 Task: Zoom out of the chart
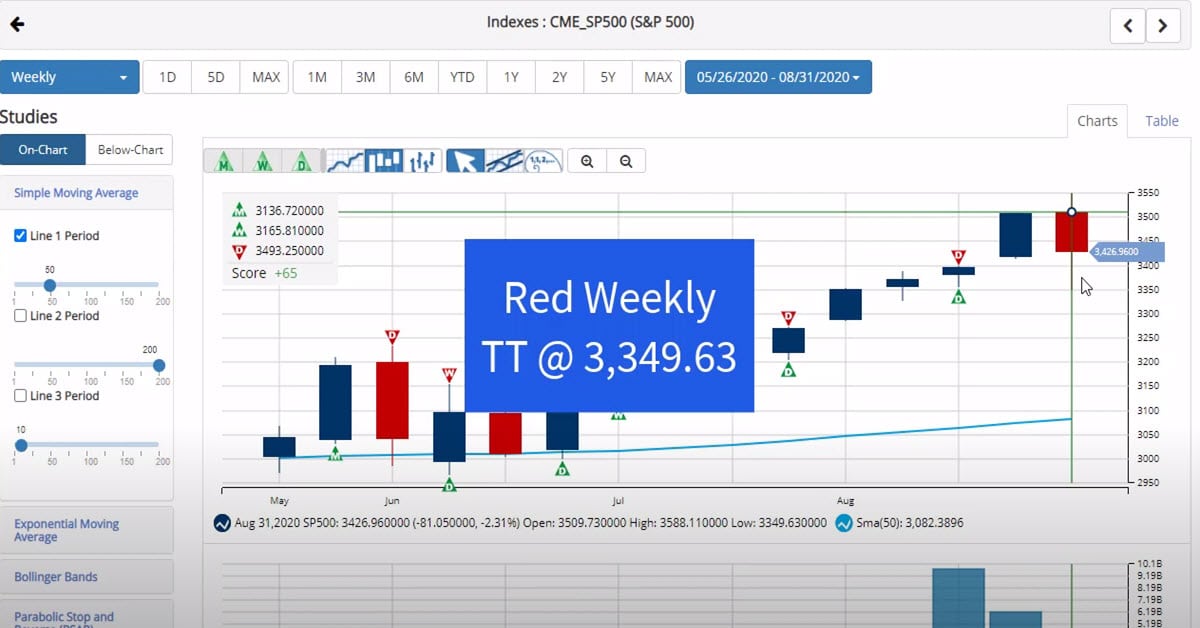(626, 161)
